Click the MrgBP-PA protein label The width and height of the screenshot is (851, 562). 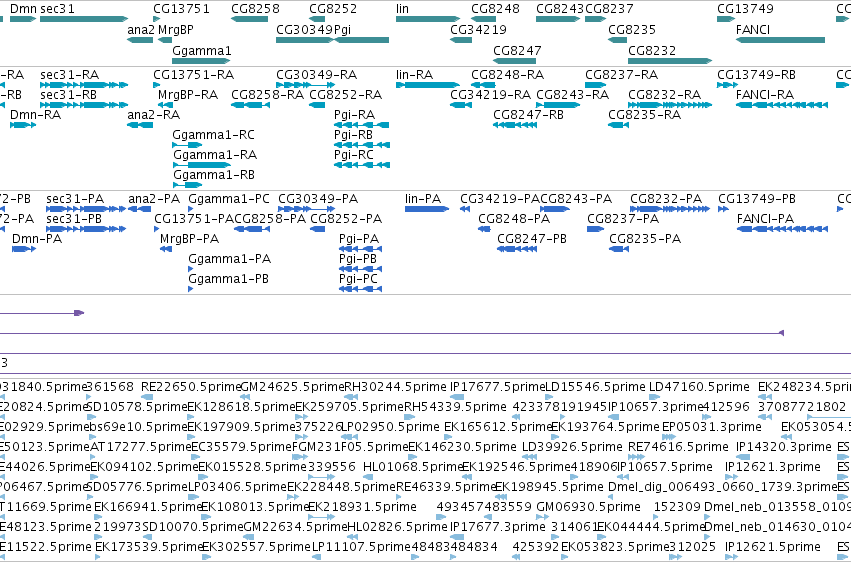click(189, 239)
